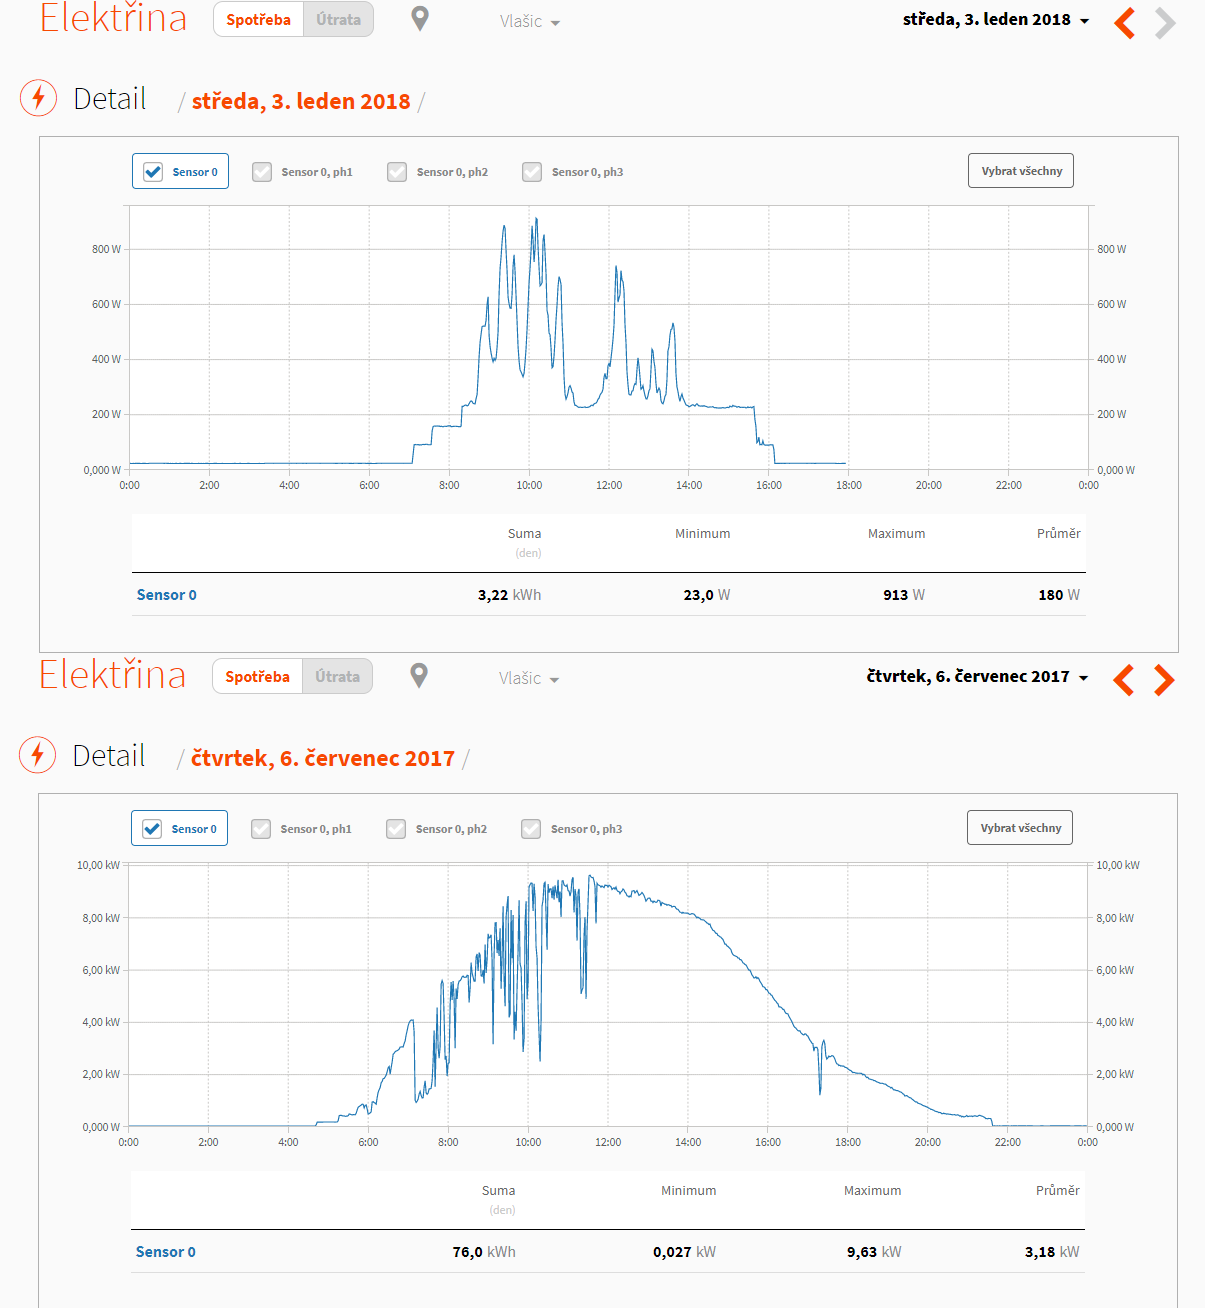Toggle Sensor 0 checkbox in January chart
This screenshot has height=1308, width=1205.
pos(153,172)
